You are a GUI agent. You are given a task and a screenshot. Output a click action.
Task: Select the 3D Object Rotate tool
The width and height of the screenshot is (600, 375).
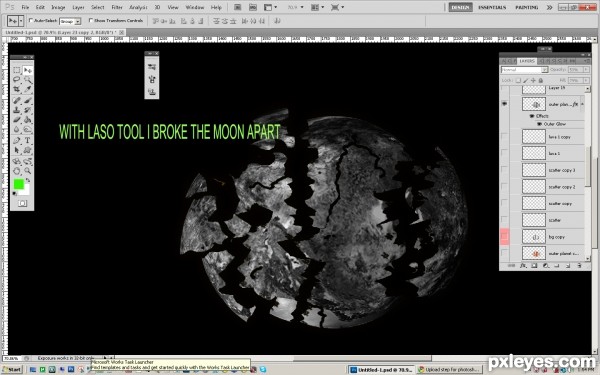click(x=16, y=161)
